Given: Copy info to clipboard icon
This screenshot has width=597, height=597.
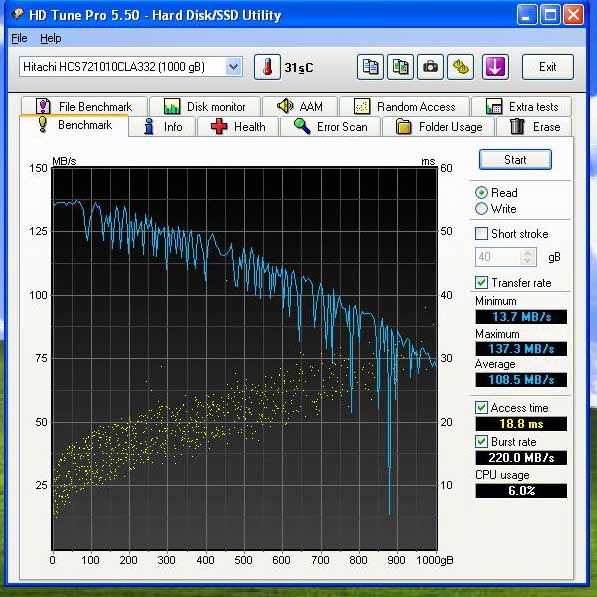Looking at the screenshot, I should [370, 67].
